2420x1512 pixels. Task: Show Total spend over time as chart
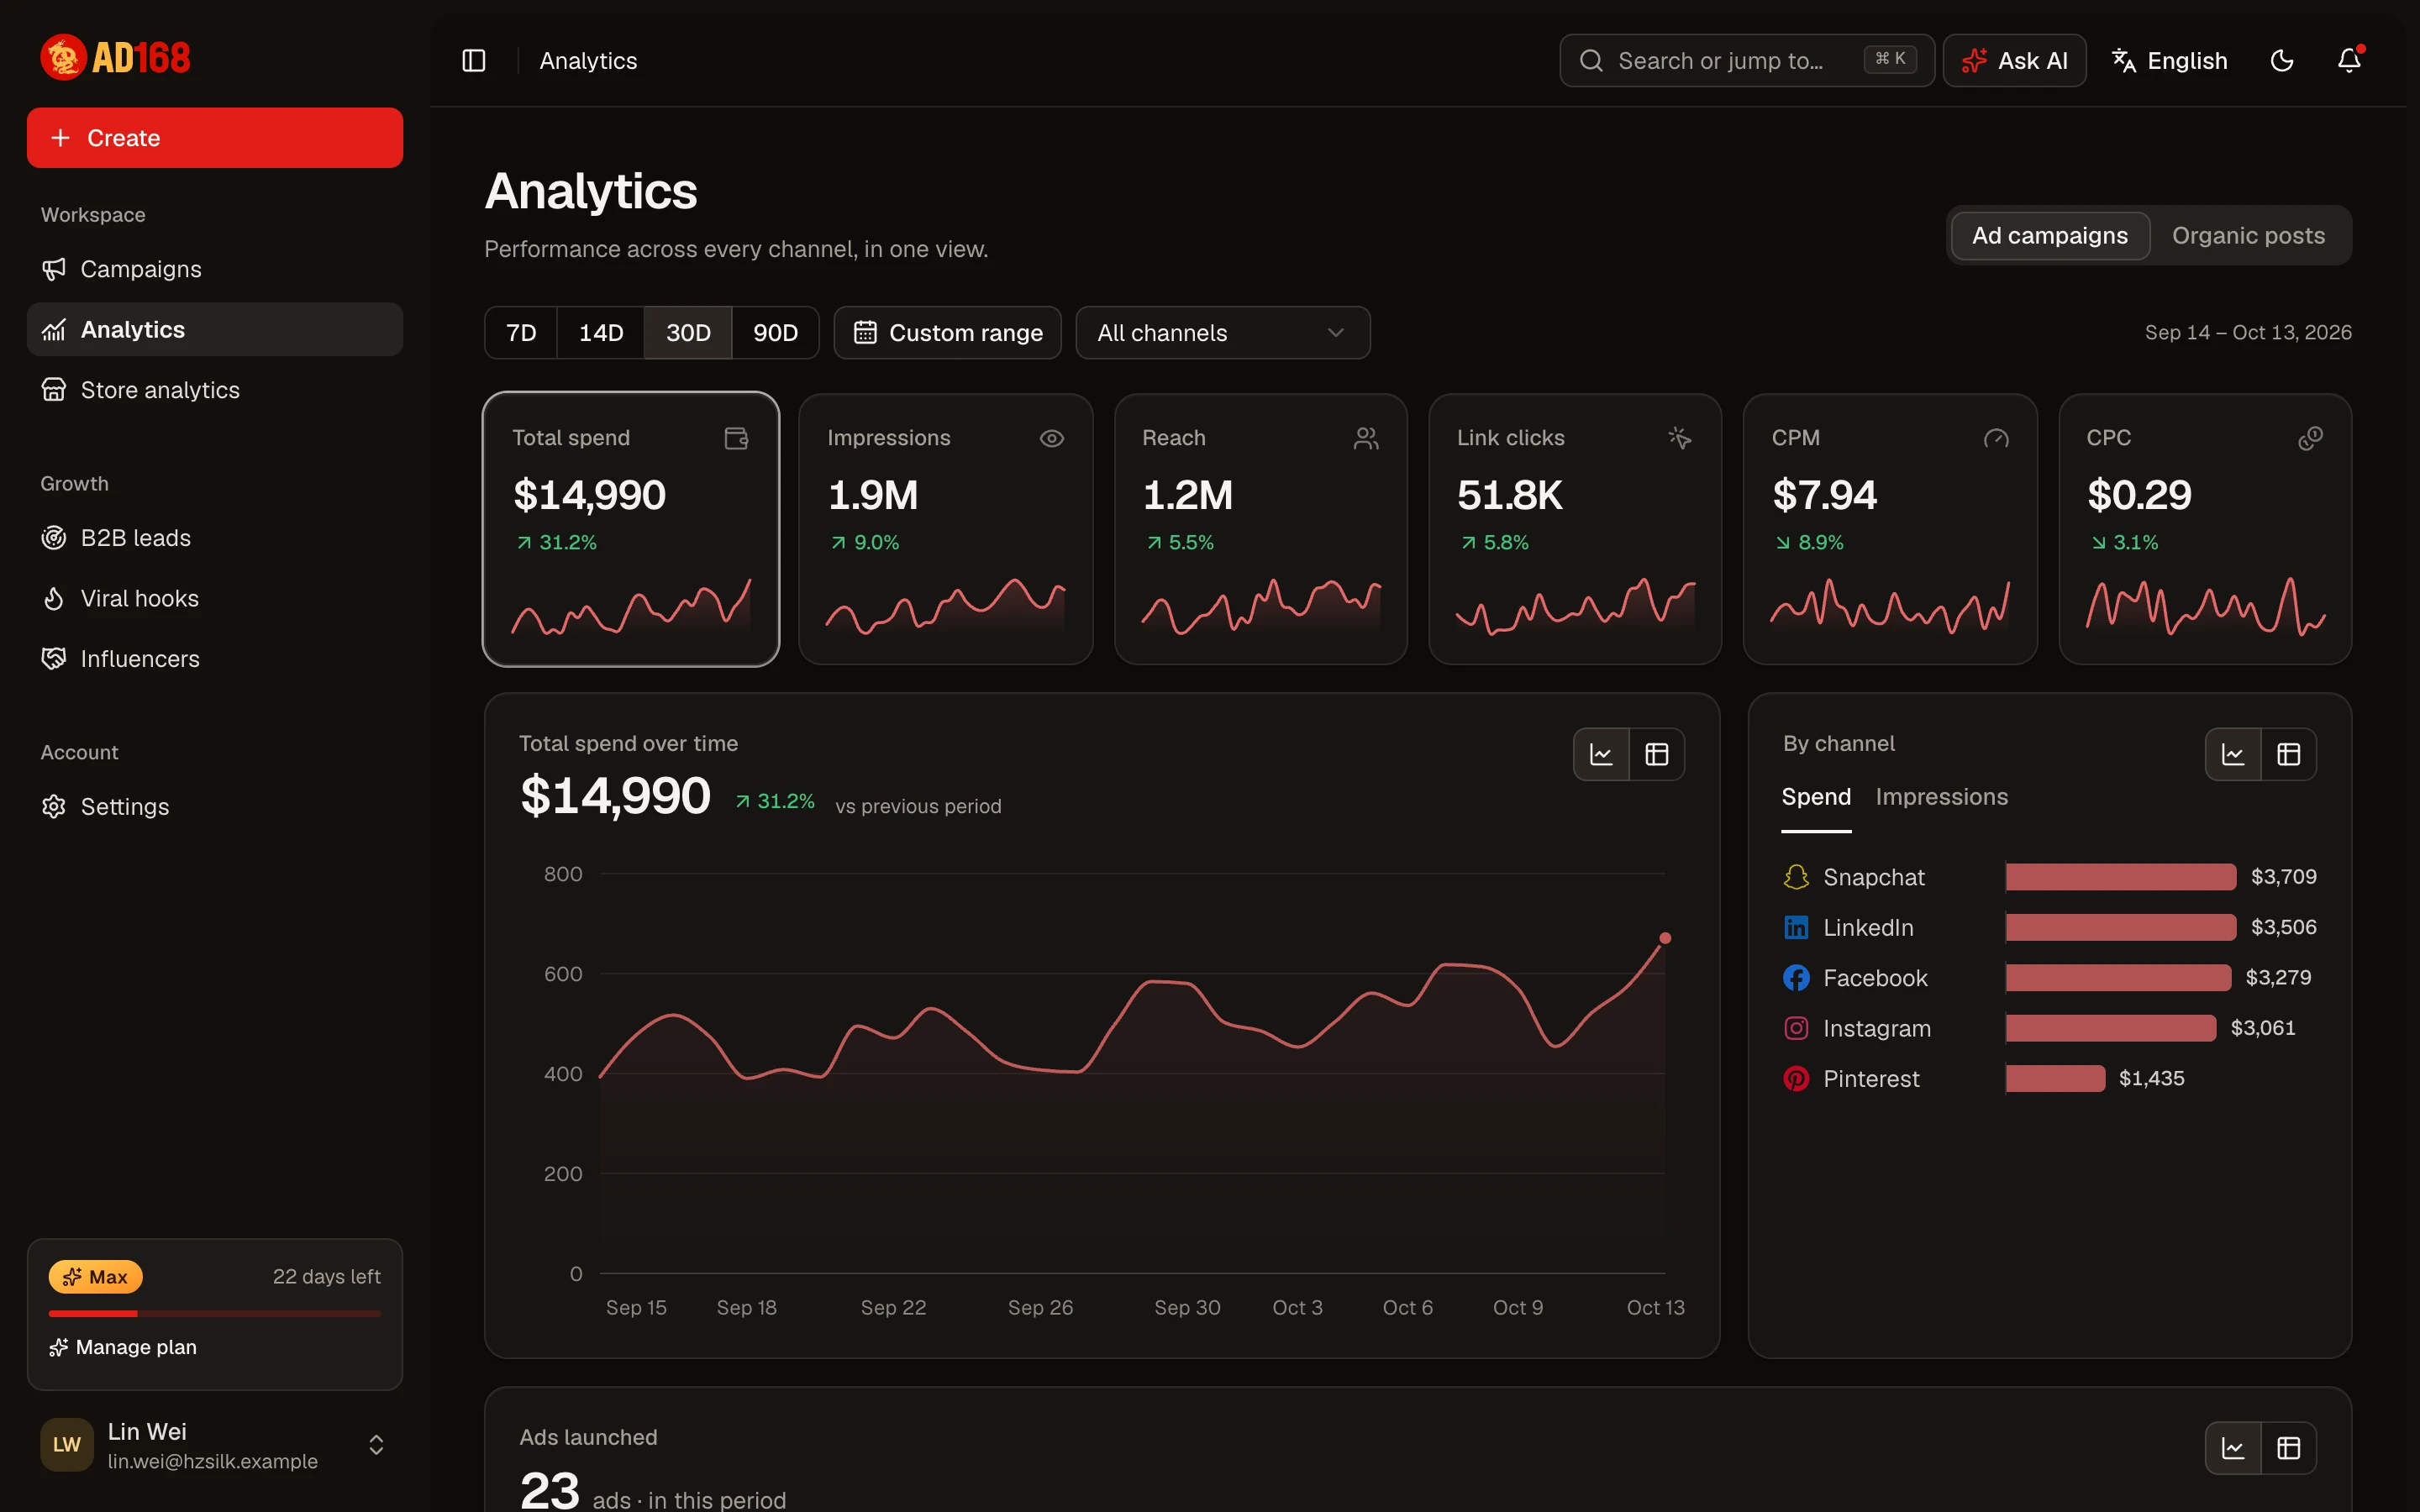click(1602, 754)
